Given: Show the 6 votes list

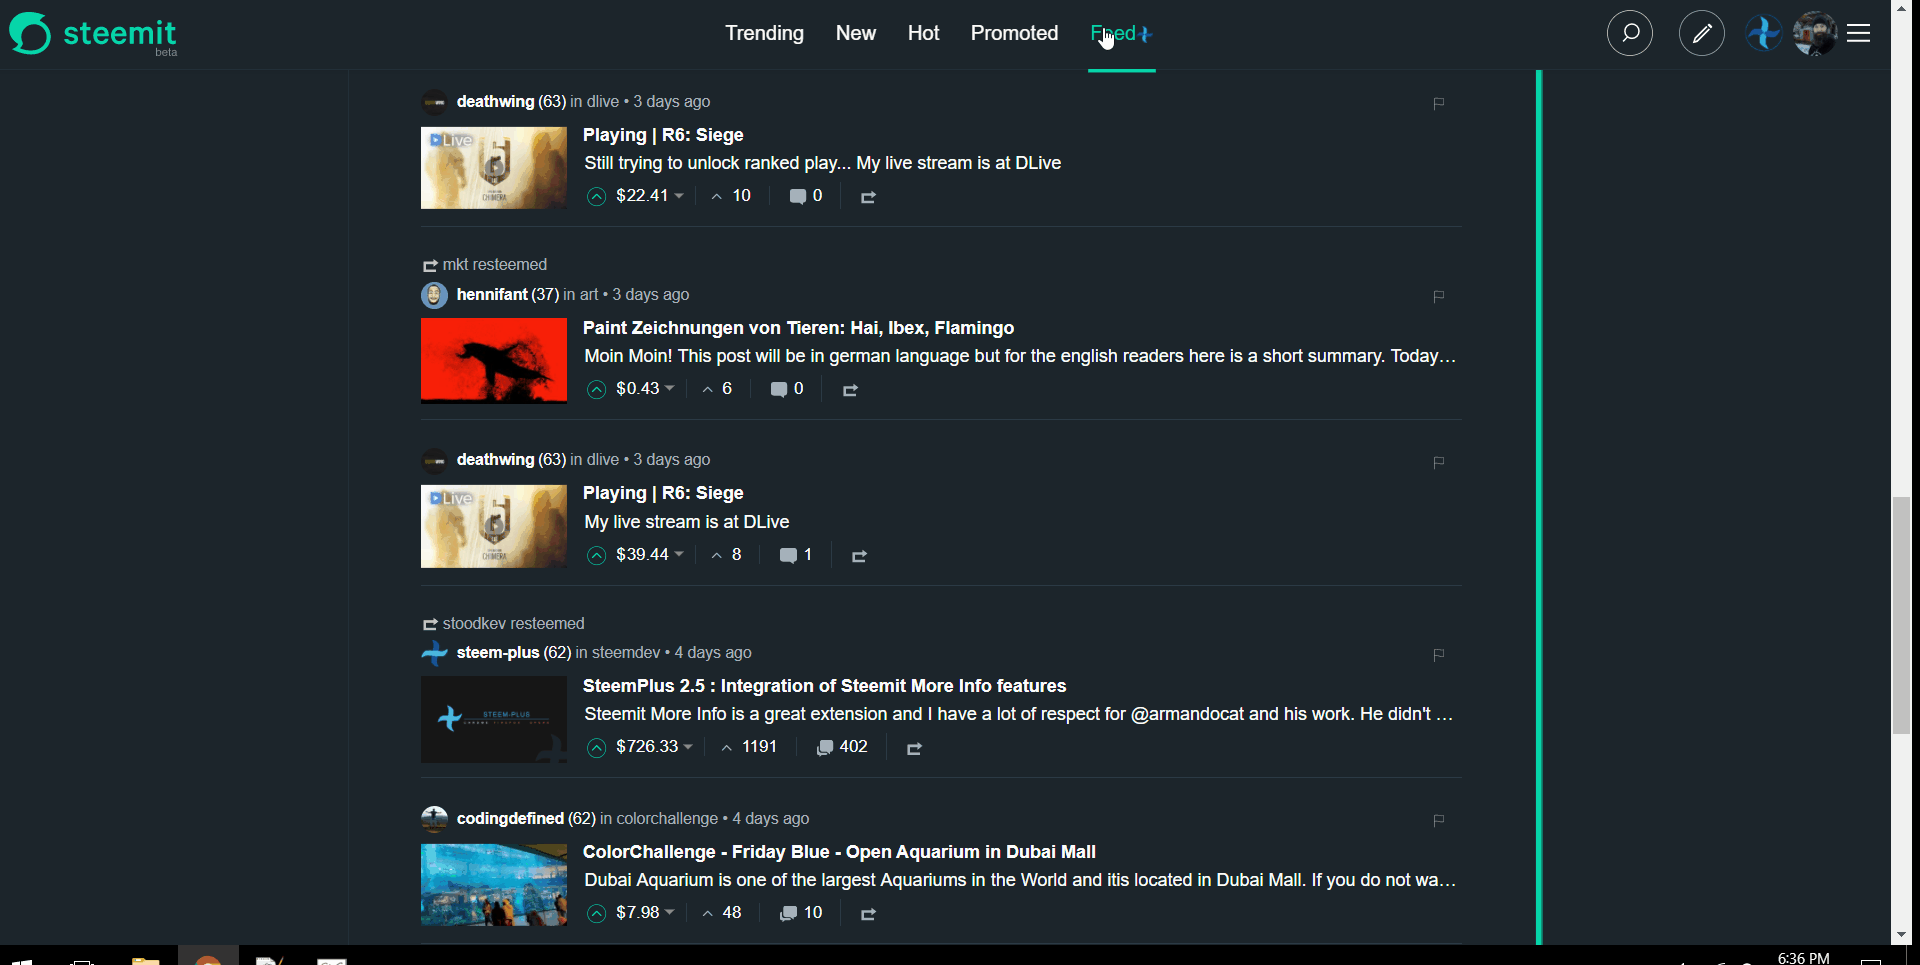Looking at the screenshot, I should [717, 389].
